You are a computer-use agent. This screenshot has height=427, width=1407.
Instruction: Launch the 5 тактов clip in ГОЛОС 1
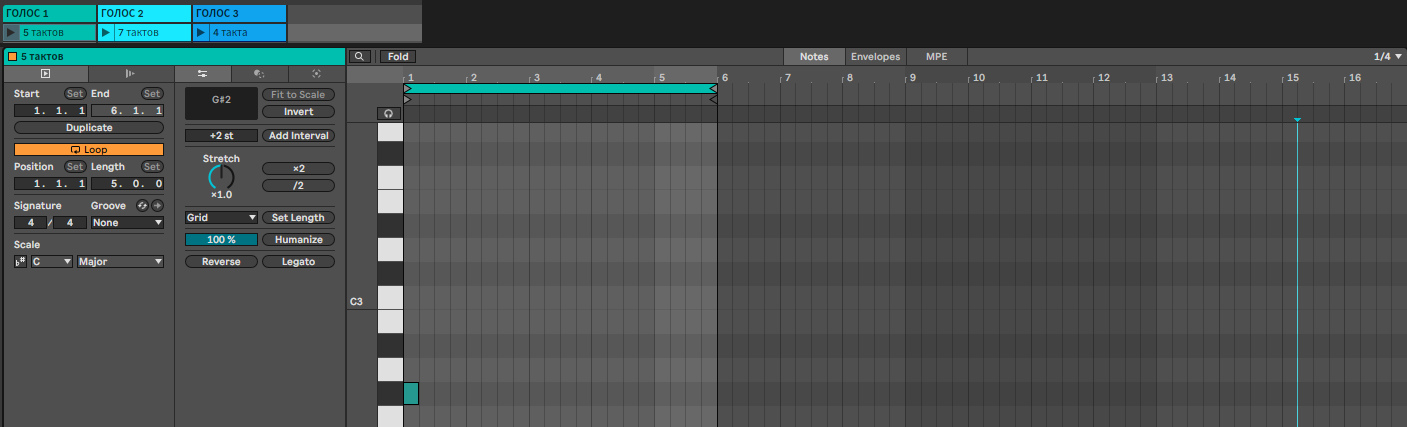(10, 33)
